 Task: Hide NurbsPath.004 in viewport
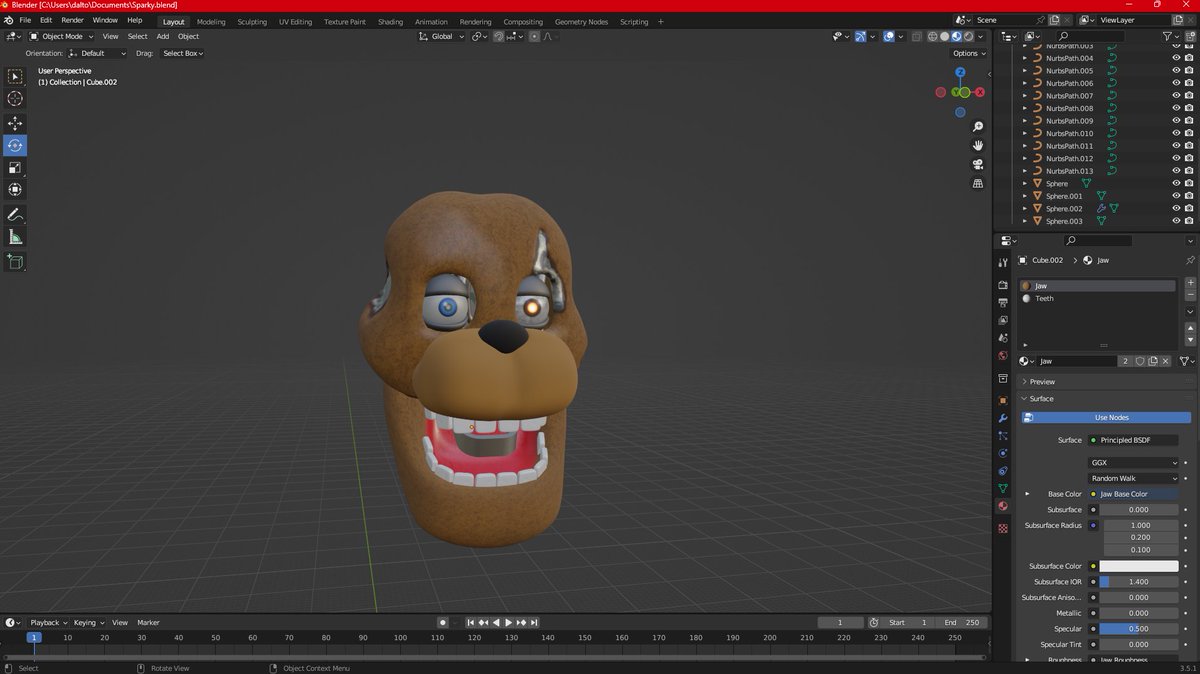click(1176, 58)
